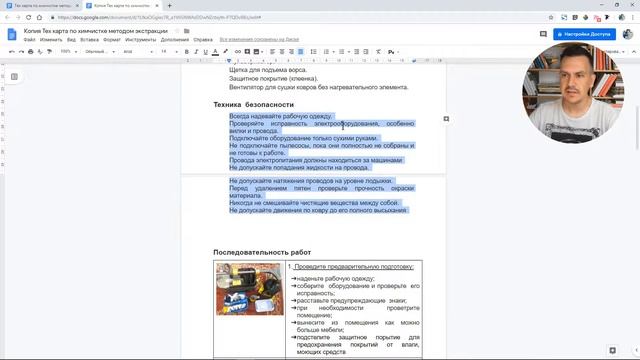Show the document outline sidebar icon

[x=14, y=77]
